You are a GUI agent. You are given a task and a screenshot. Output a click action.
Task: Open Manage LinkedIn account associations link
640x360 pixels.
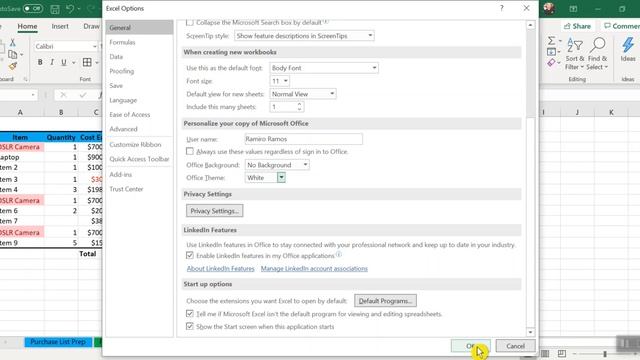tap(314, 269)
